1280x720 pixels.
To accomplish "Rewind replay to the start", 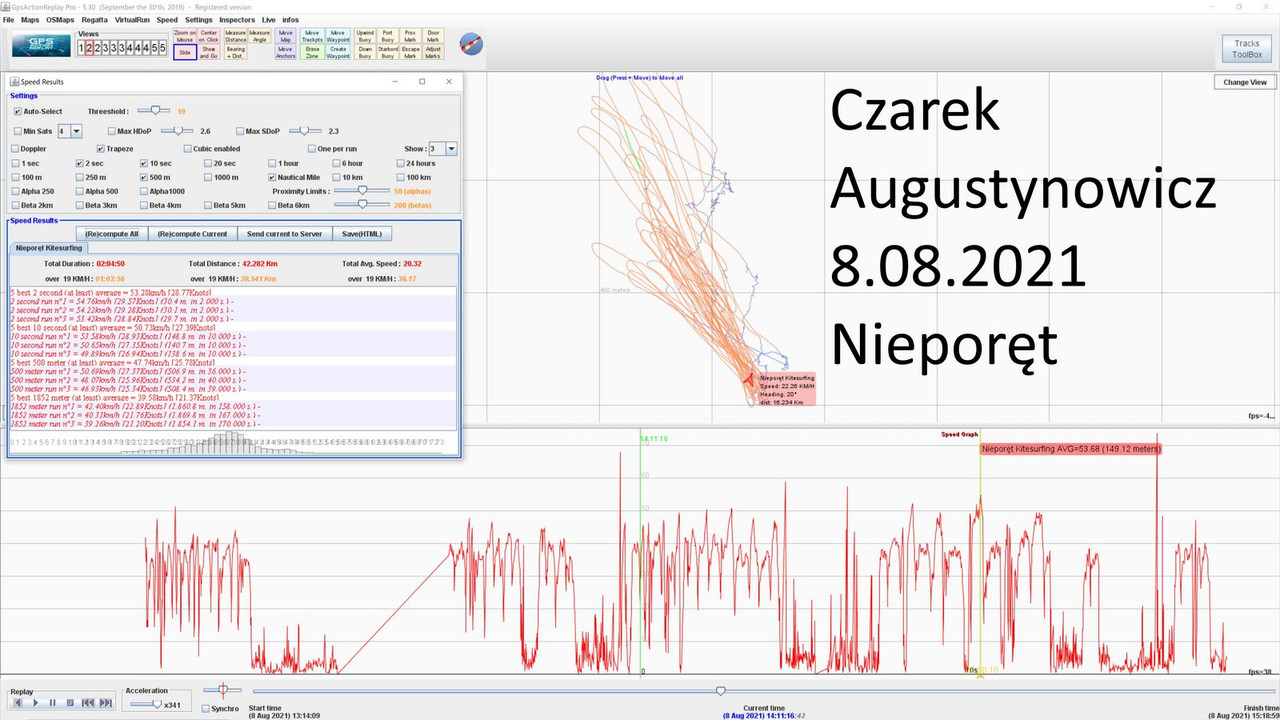I will 88,703.
